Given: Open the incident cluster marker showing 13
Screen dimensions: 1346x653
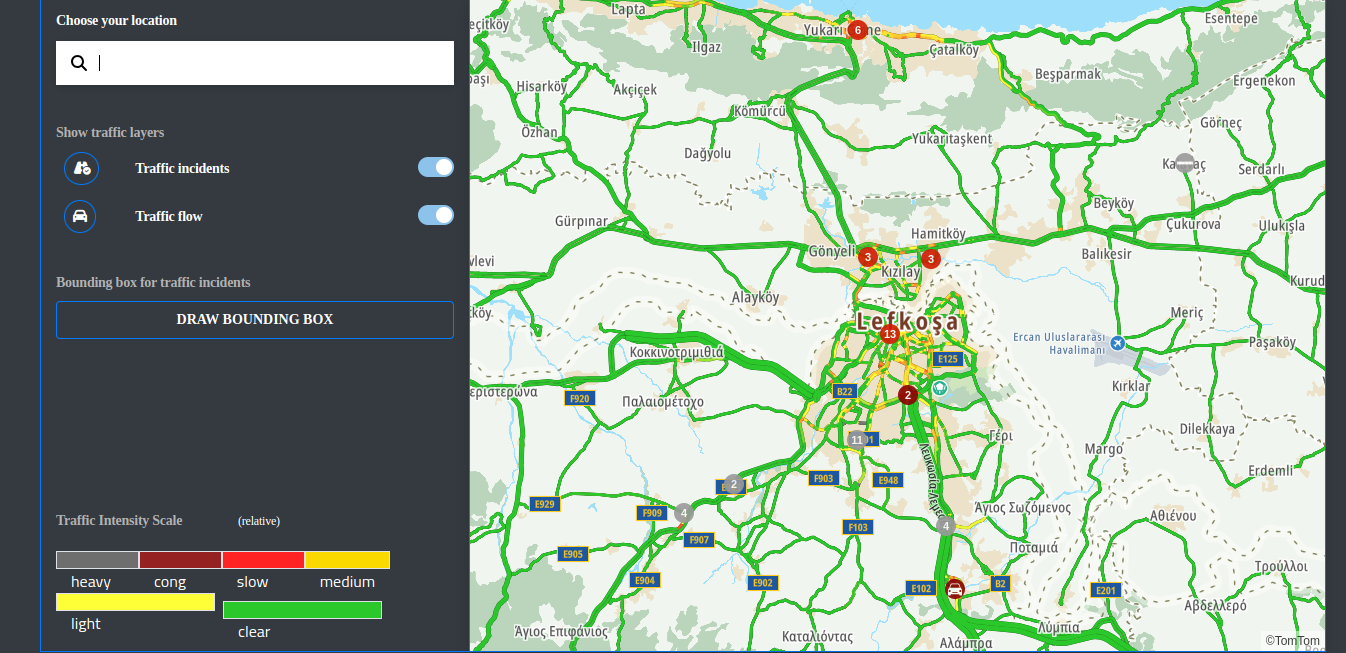Looking at the screenshot, I should point(889,334).
